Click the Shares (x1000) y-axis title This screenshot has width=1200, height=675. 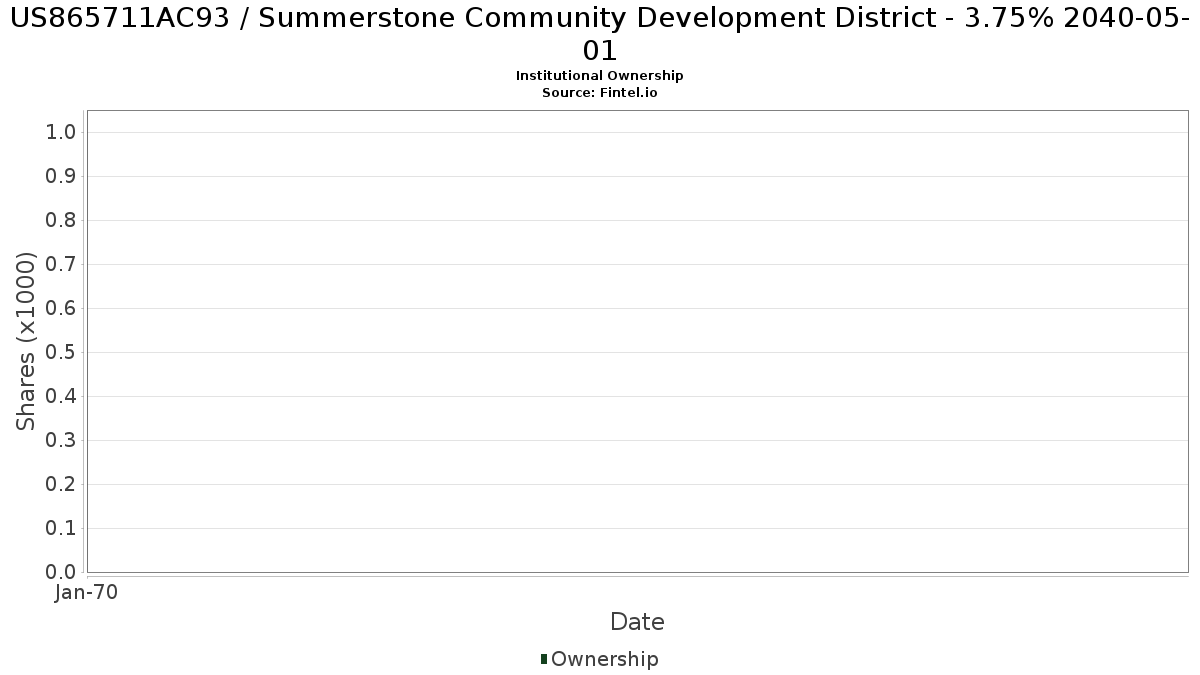click(26, 342)
